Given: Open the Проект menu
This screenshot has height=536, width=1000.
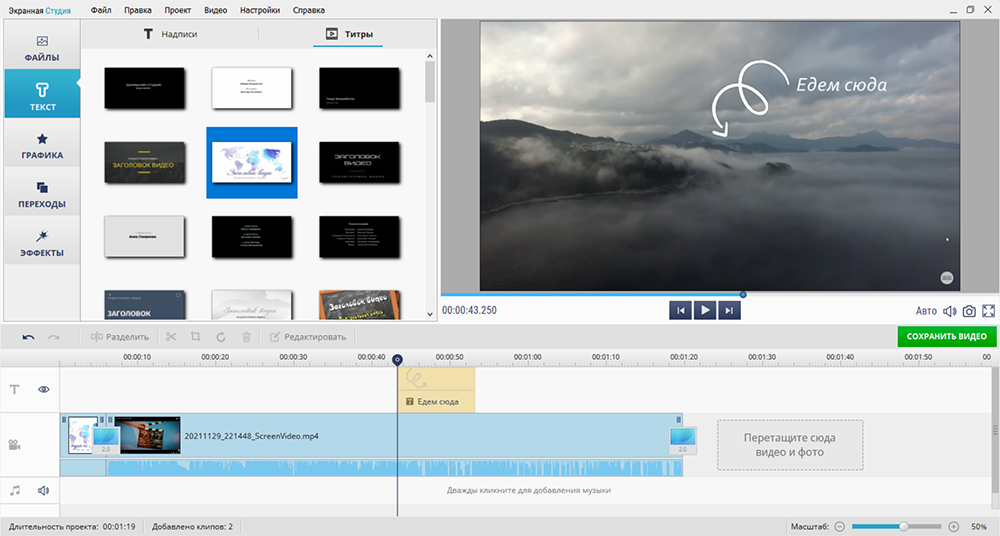Looking at the screenshot, I should (x=177, y=10).
